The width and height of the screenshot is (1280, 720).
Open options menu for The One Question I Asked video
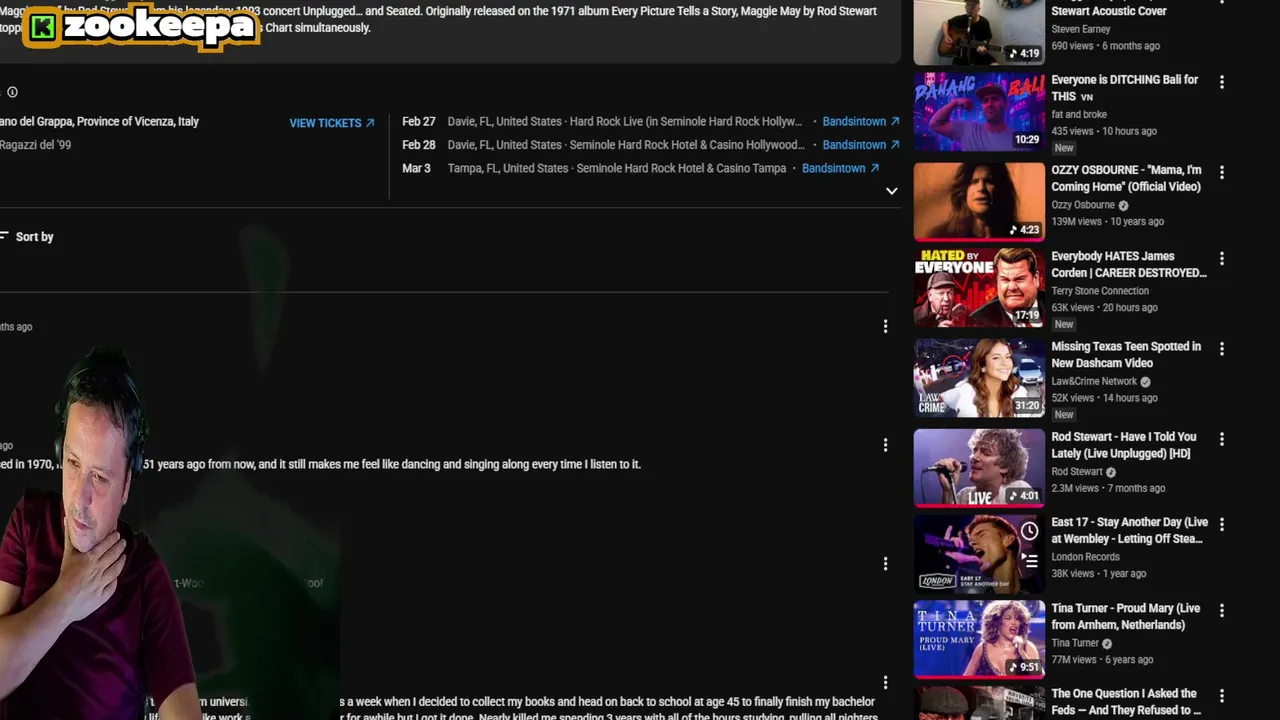tap(1221, 696)
